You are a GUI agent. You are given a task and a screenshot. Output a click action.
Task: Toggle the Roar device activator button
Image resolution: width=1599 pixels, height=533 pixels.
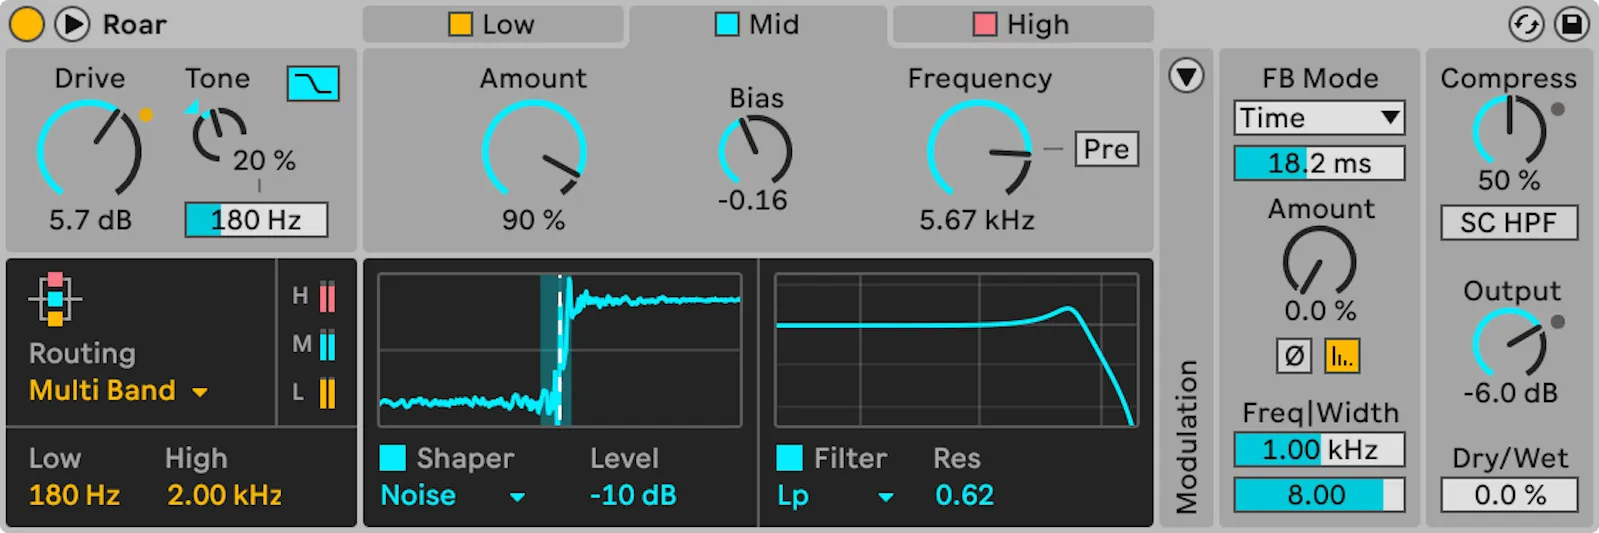[26, 24]
